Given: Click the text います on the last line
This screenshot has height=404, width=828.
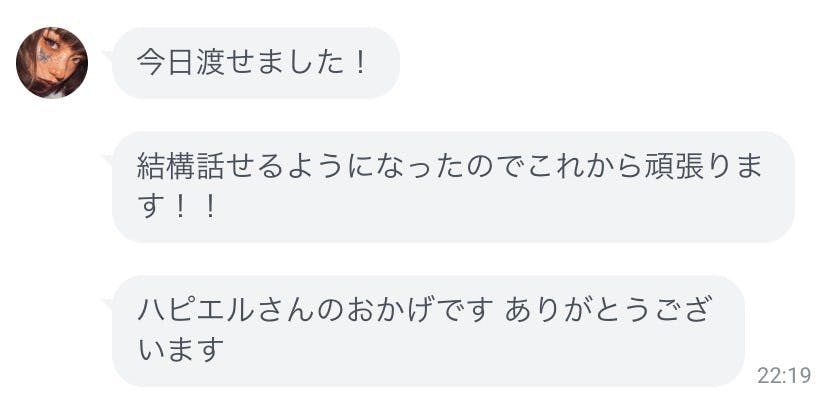Looking at the screenshot, I should click(180, 353).
